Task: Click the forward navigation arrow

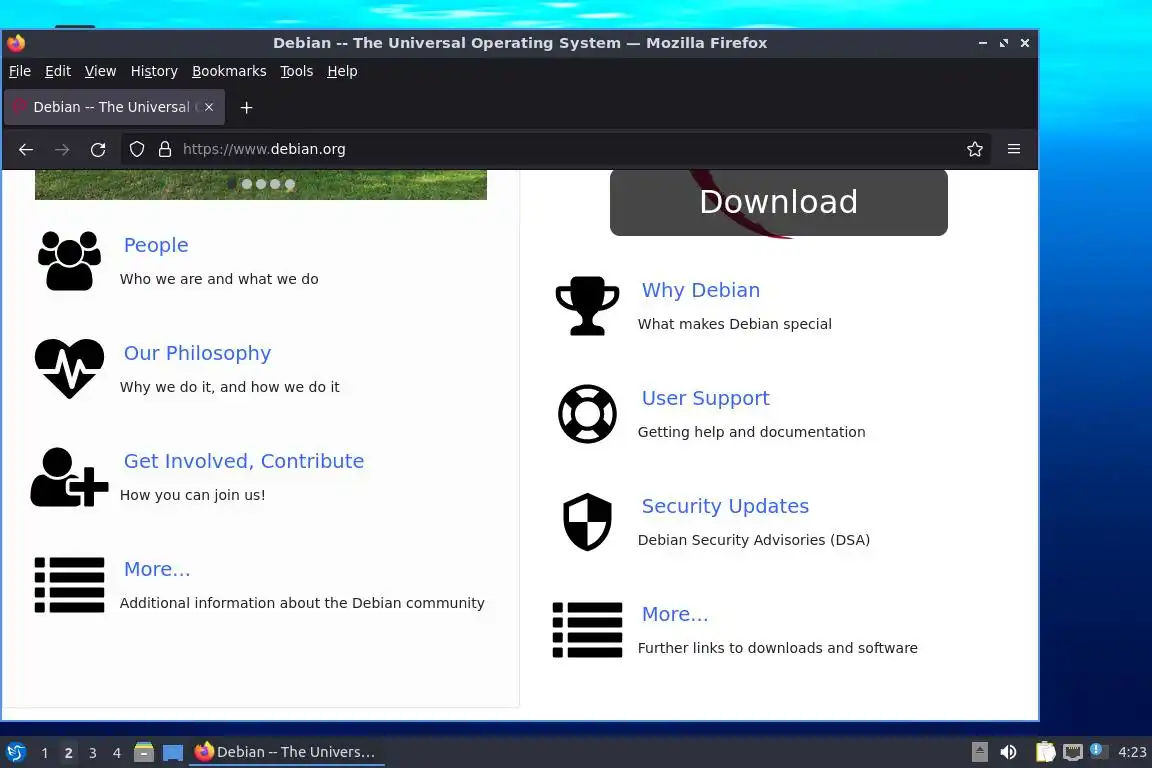Action: [62, 149]
